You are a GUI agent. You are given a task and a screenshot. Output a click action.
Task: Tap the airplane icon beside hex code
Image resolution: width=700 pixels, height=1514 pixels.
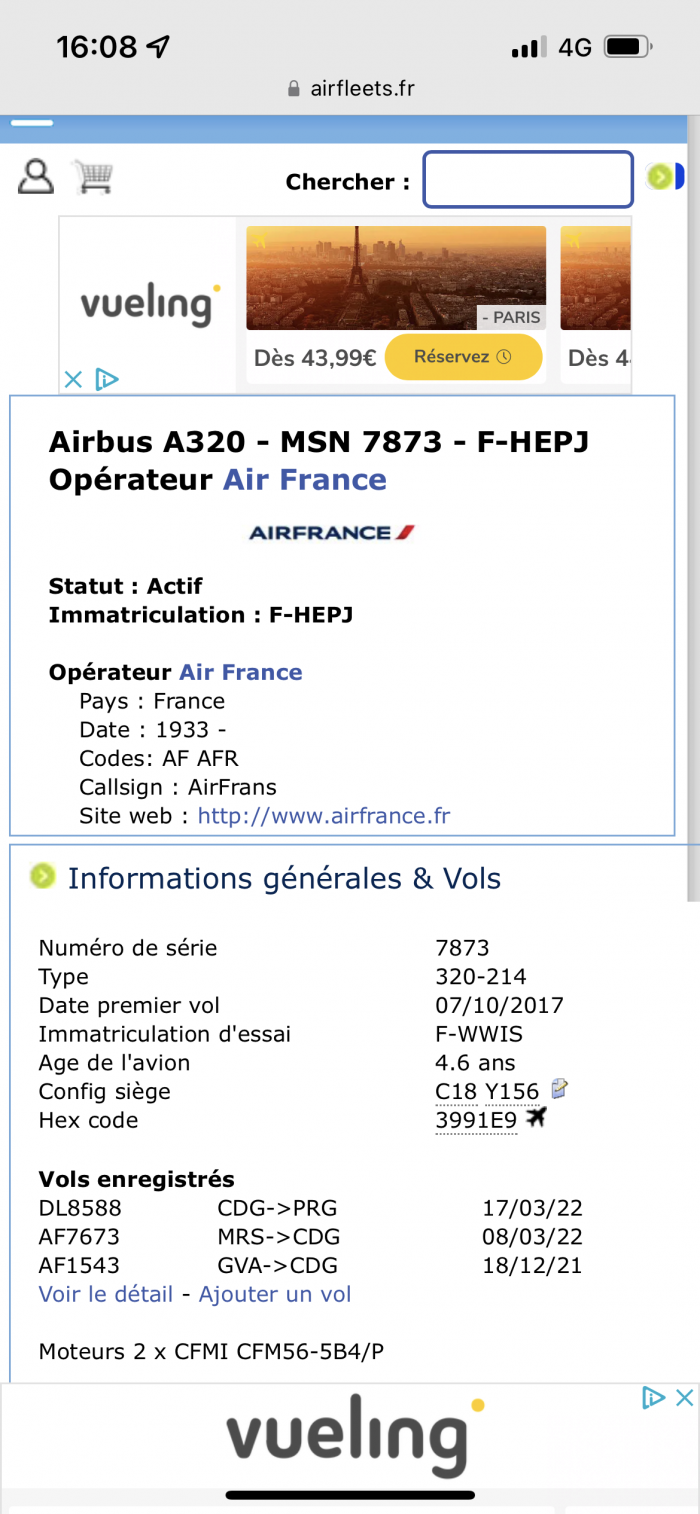[537, 1118]
